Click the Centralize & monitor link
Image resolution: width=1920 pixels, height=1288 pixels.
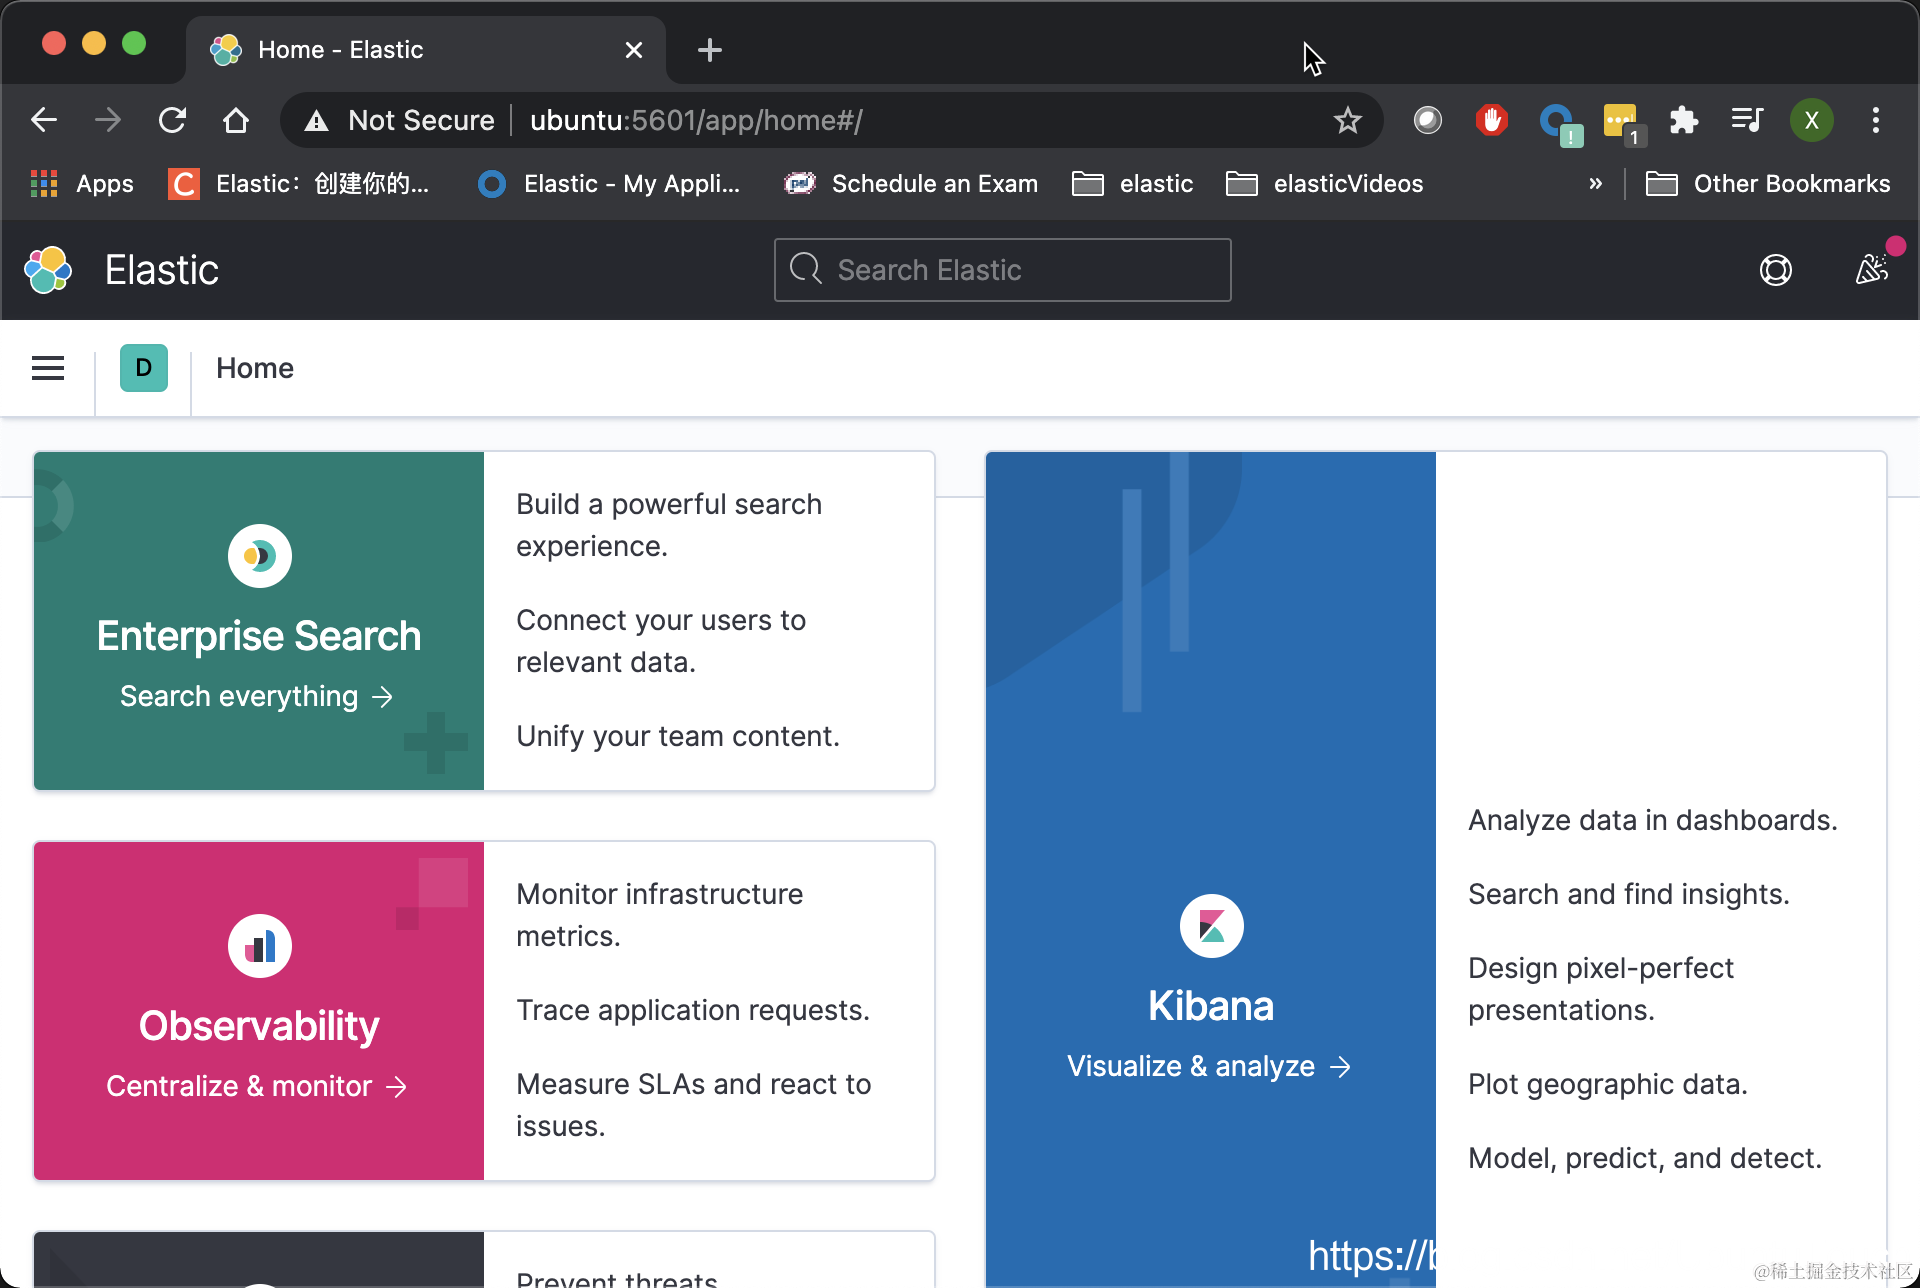256,1086
